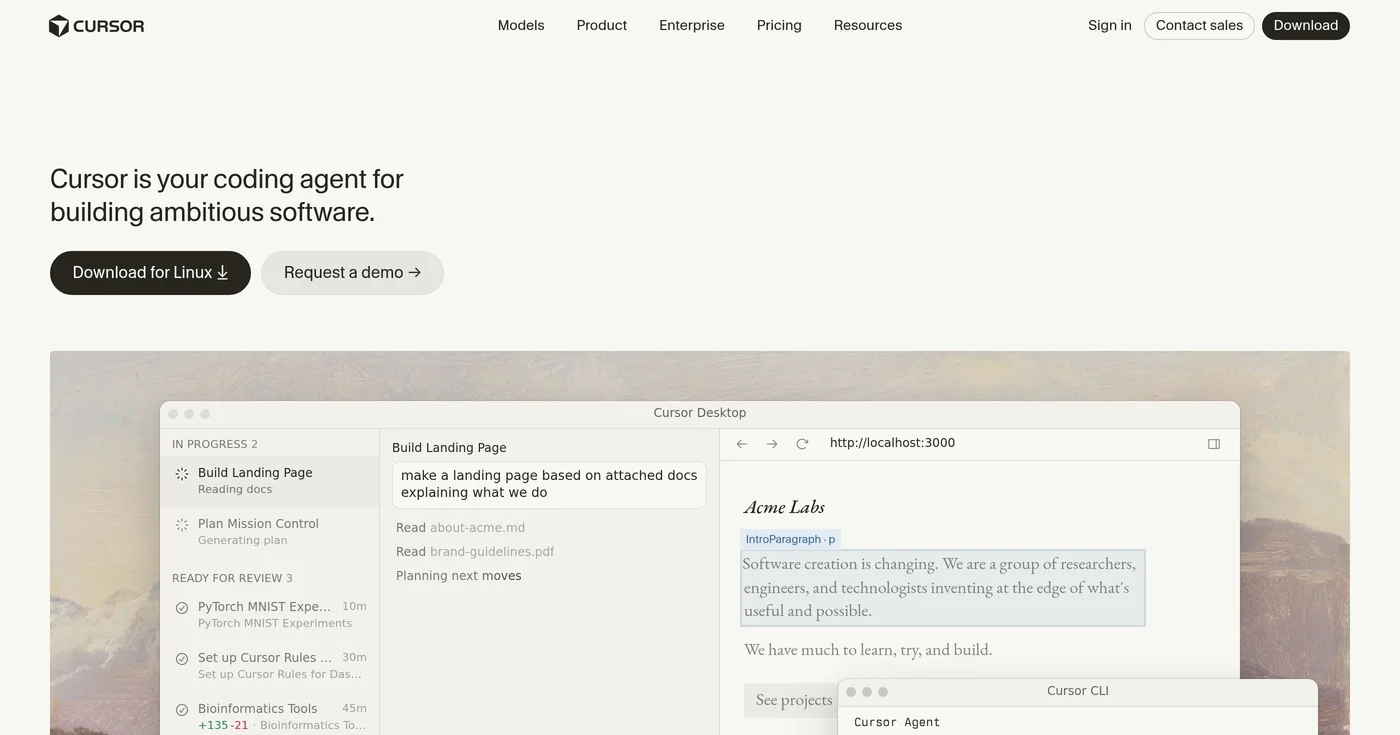
Task: Open the Enterprise menu item
Action: click(692, 25)
